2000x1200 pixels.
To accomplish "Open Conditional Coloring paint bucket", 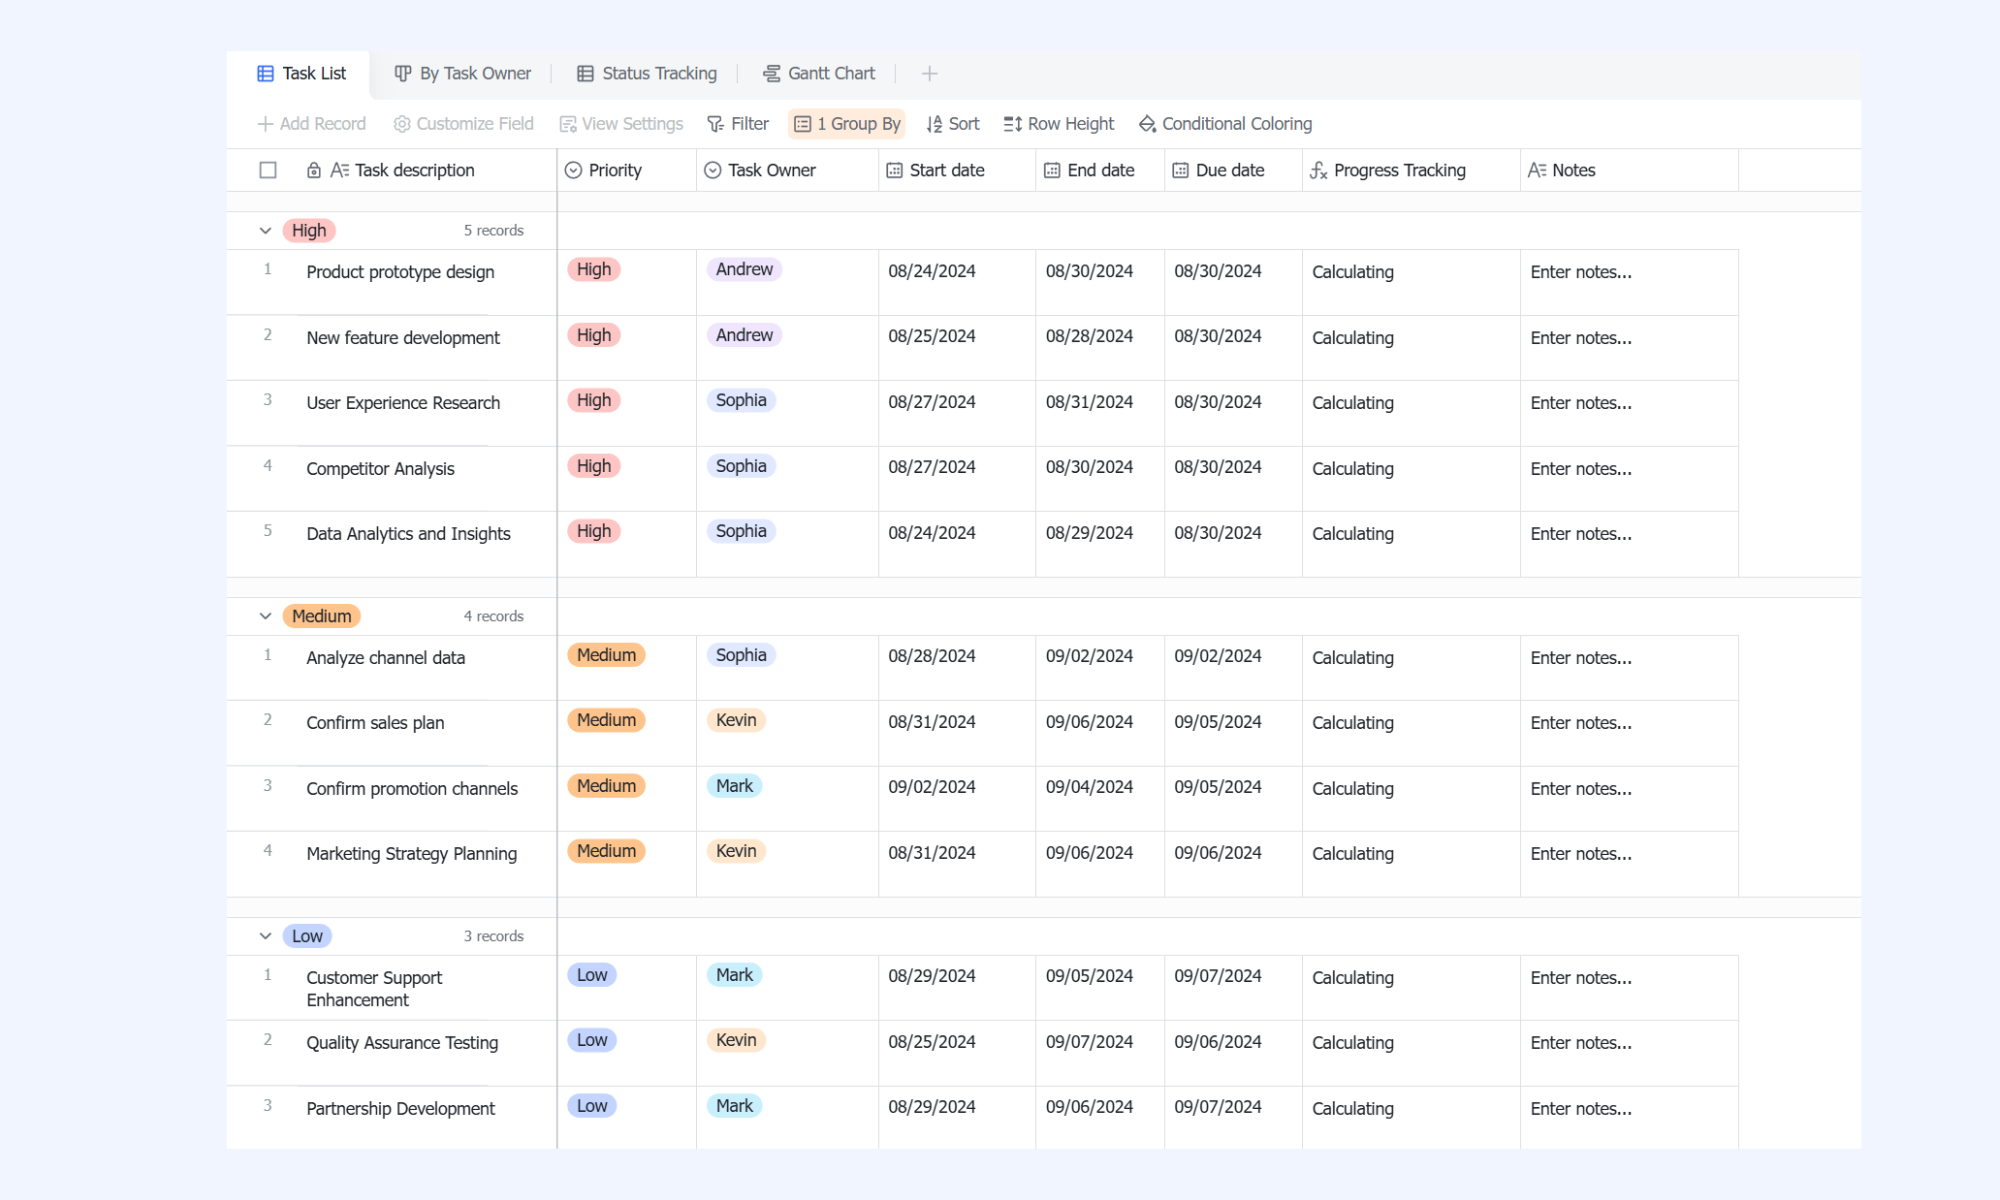I will [x=1147, y=124].
